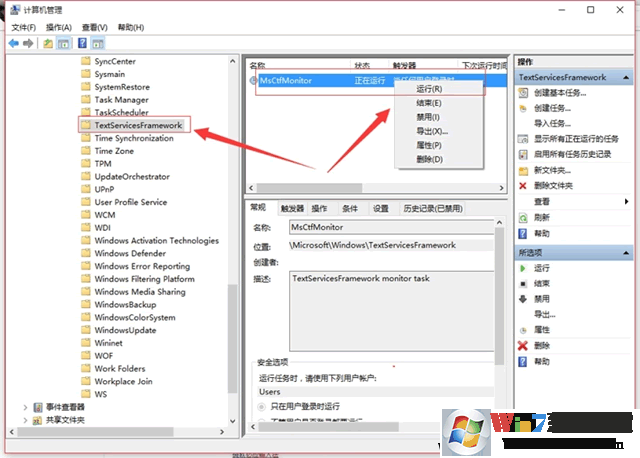This screenshot has height=458, width=640.
Task: Go back with the blue back arrow
Action: [13, 43]
